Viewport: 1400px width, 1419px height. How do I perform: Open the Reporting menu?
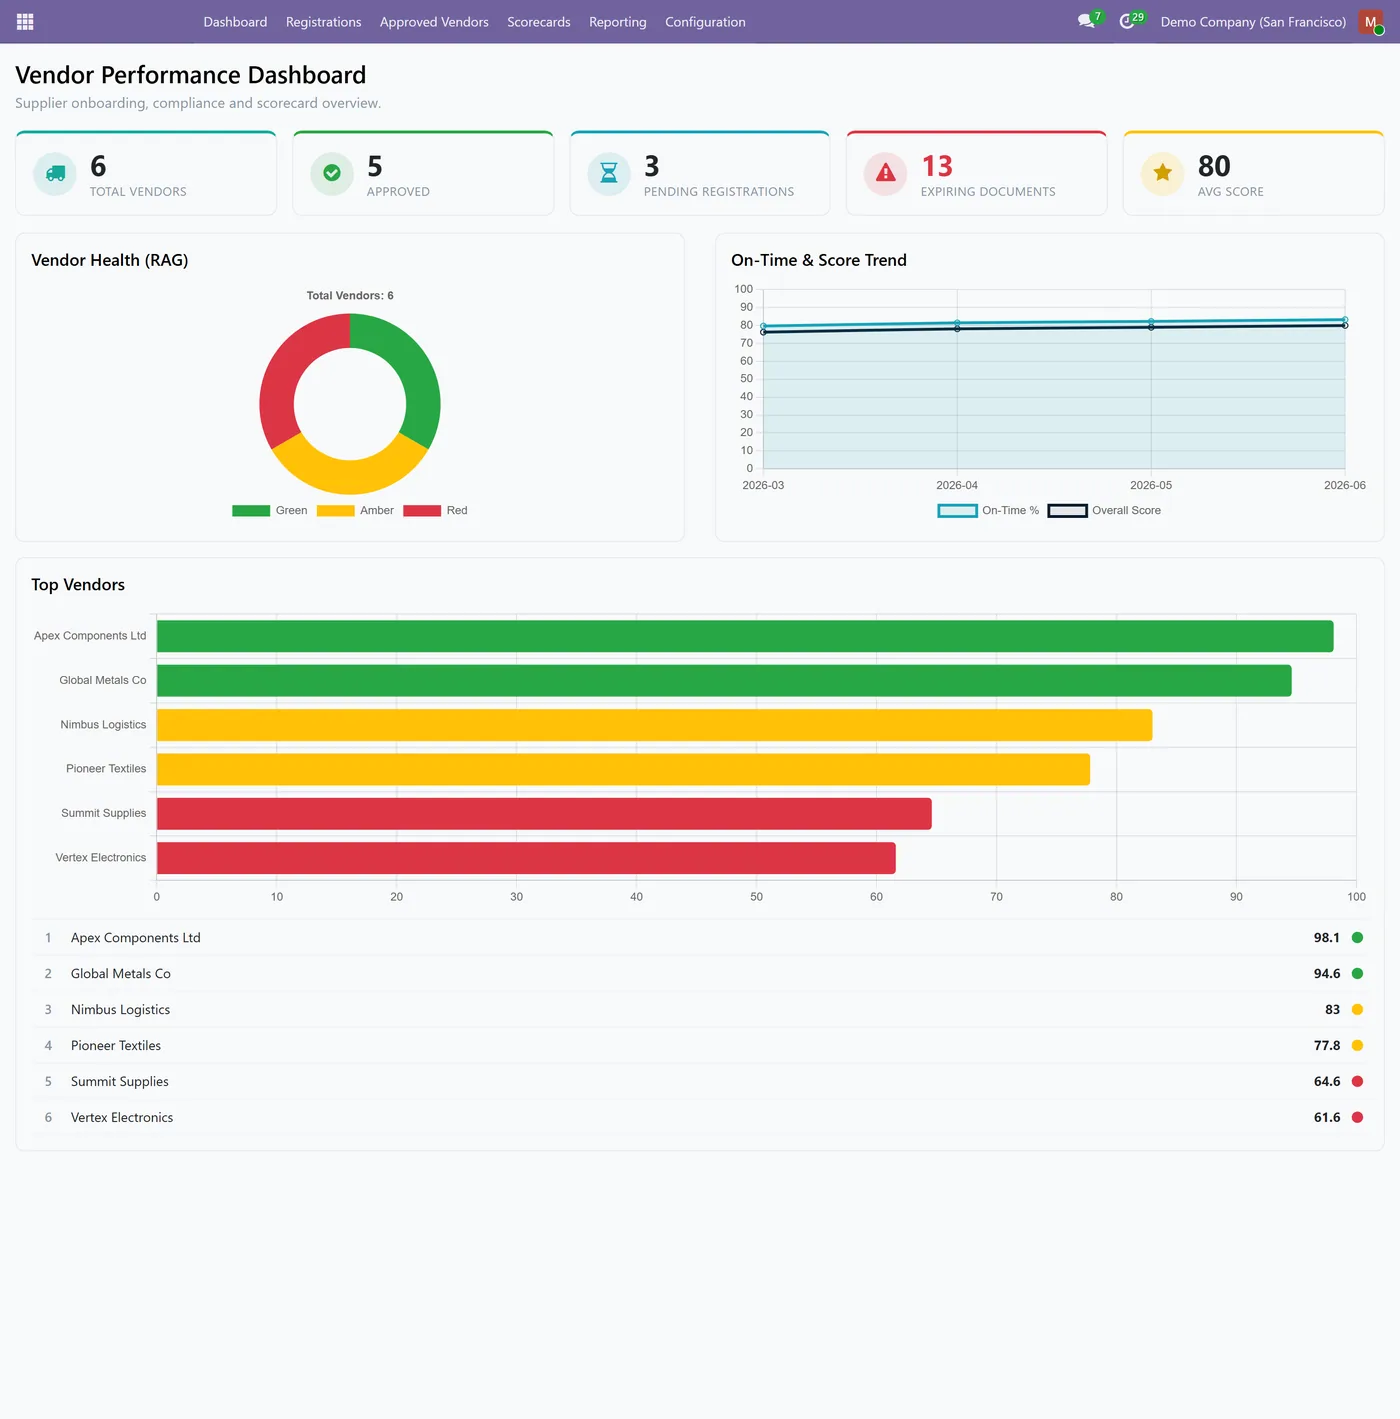click(617, 21)
